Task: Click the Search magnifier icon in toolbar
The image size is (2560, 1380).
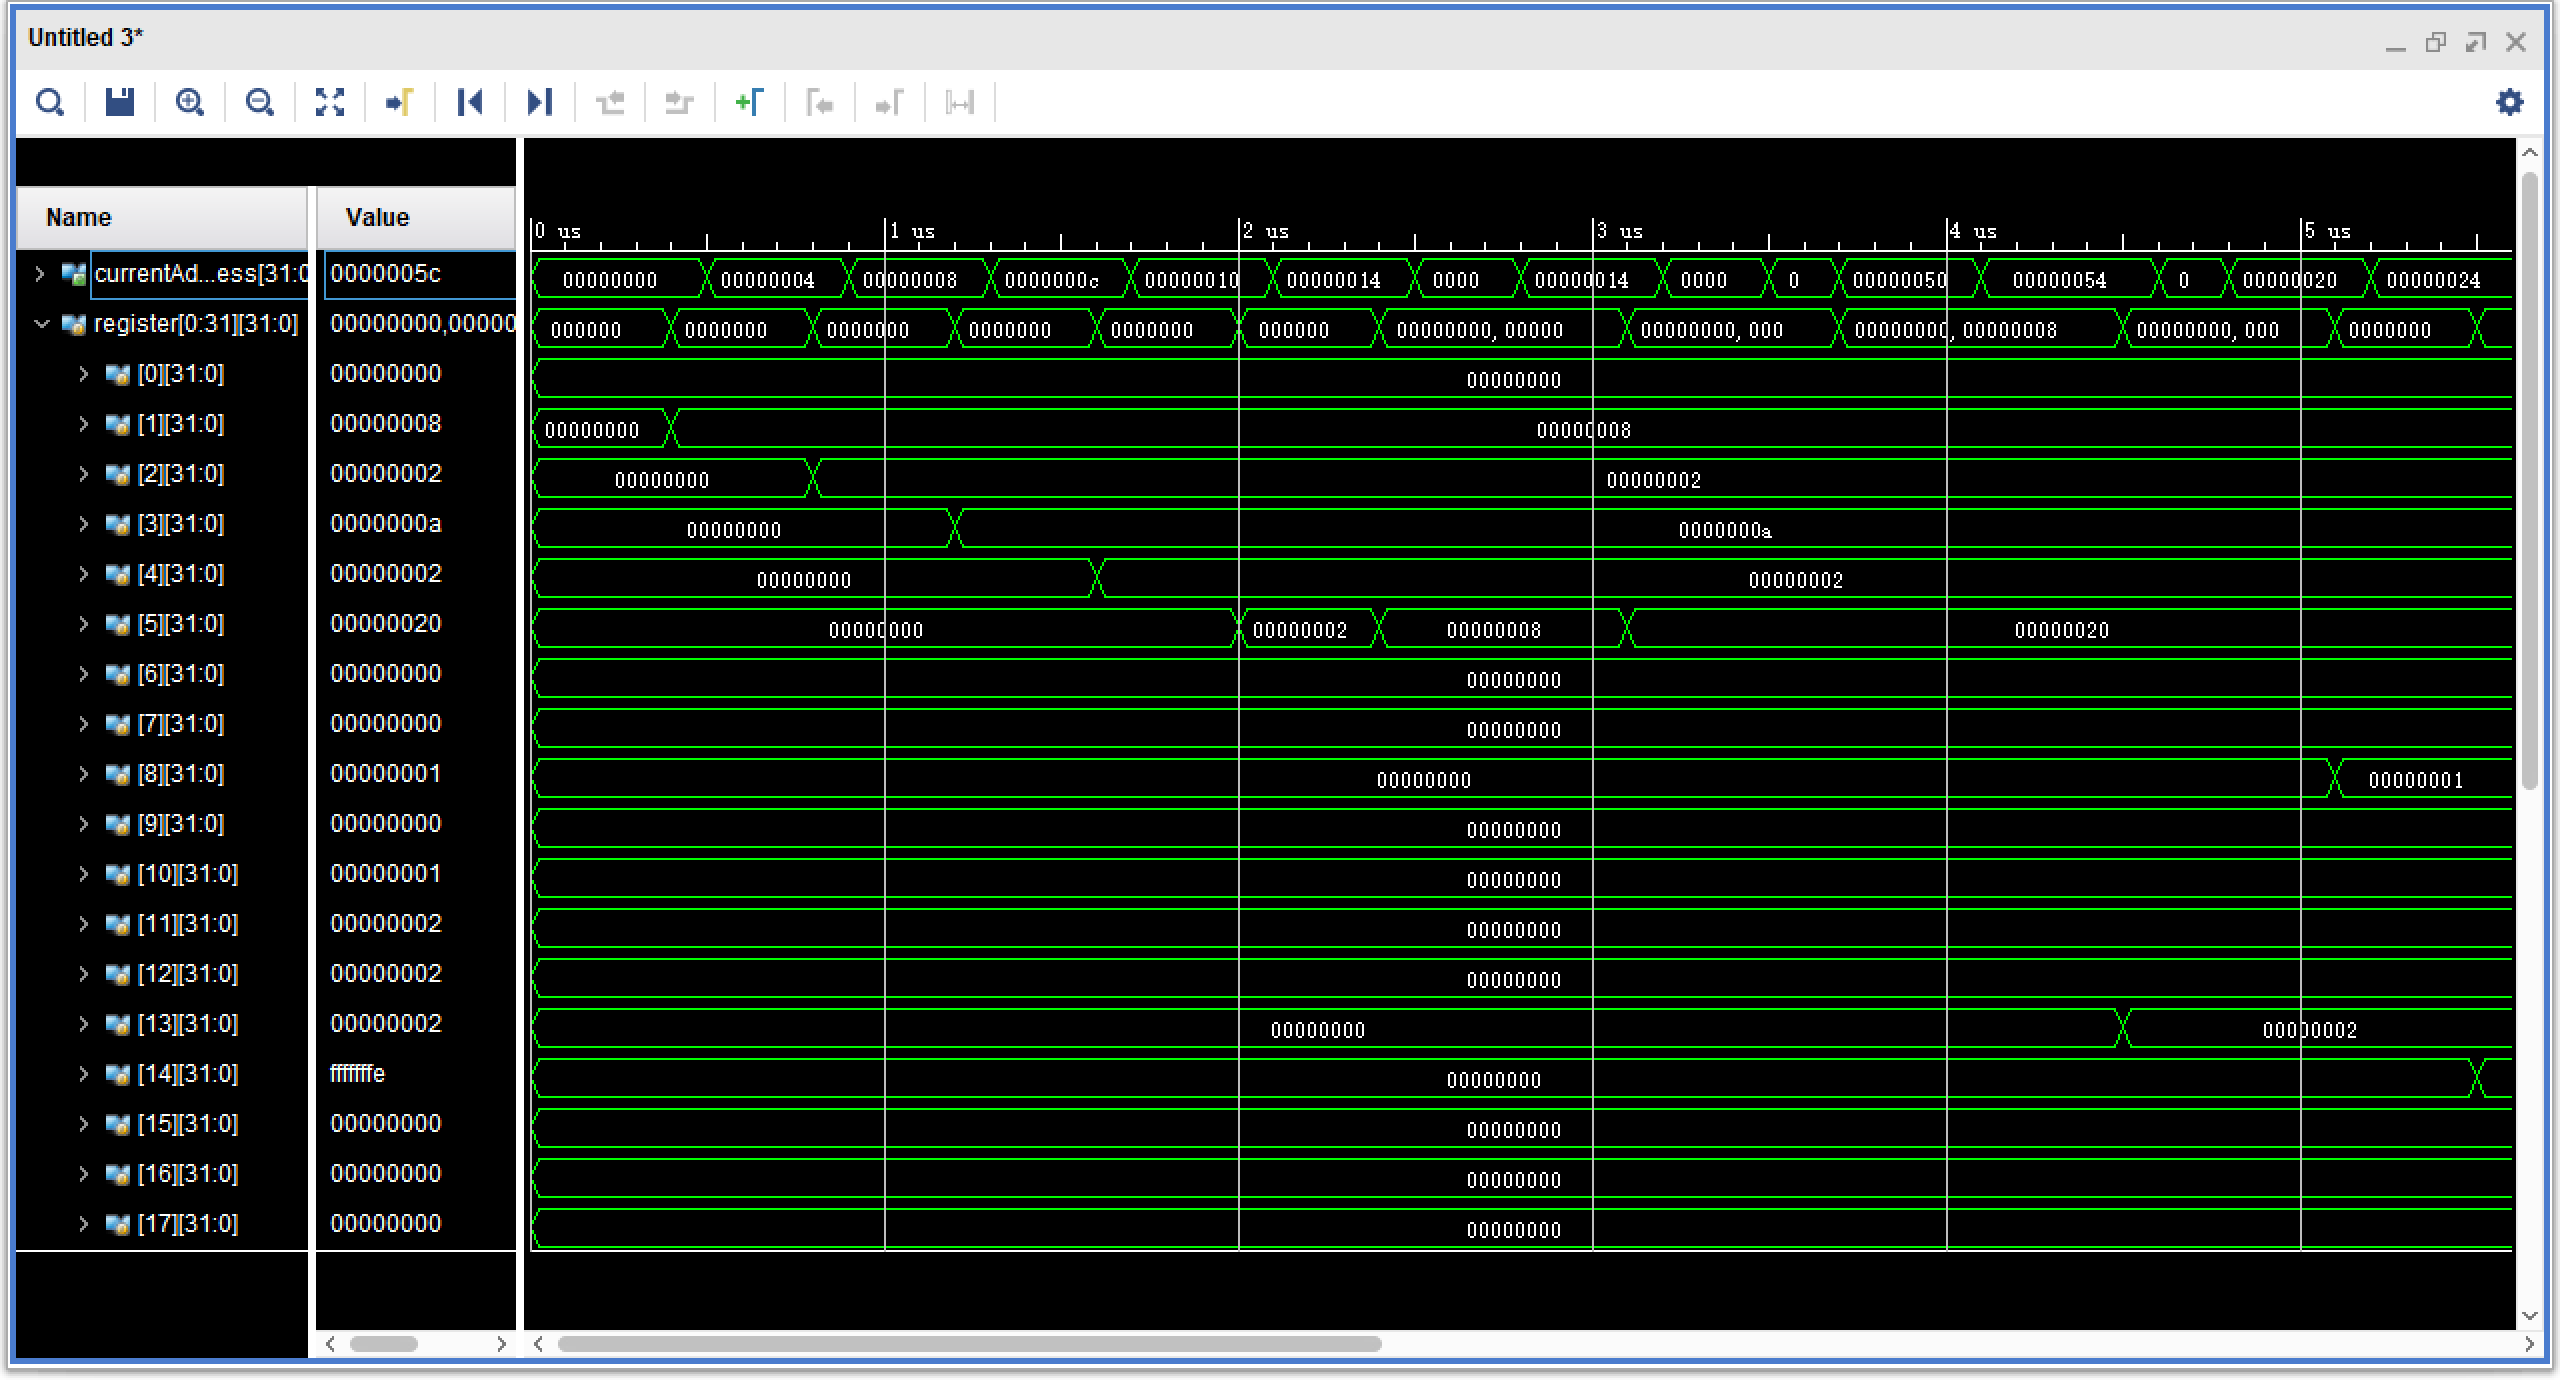Action: [x=50, y=102]
